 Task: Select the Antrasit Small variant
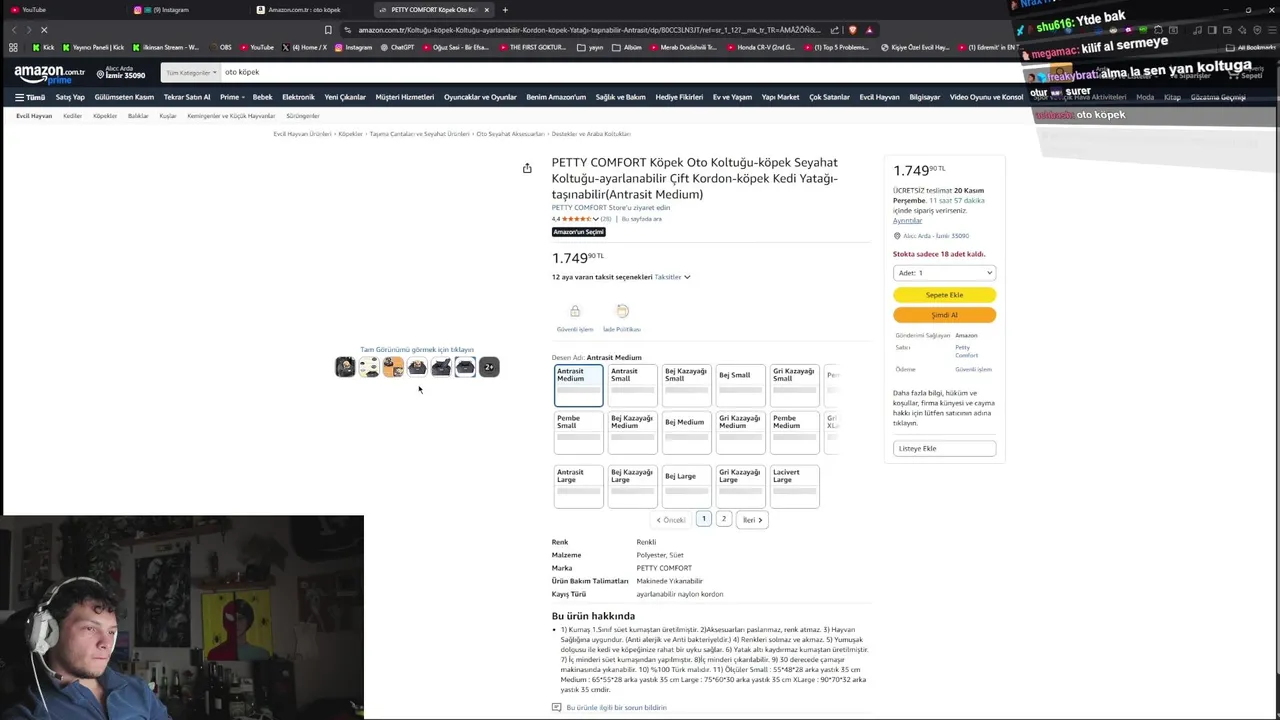633,385
